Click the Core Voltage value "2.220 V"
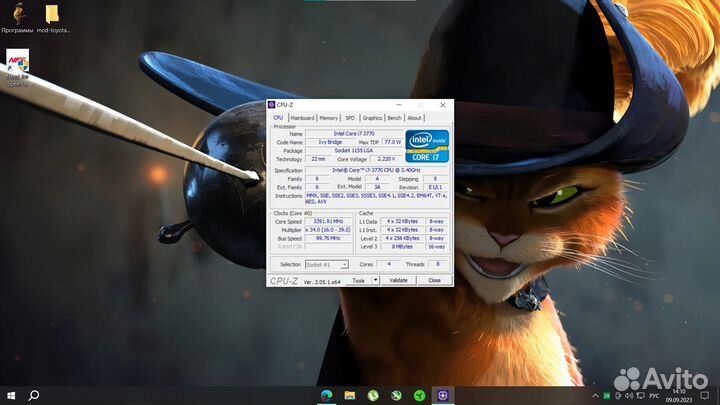 386,159
